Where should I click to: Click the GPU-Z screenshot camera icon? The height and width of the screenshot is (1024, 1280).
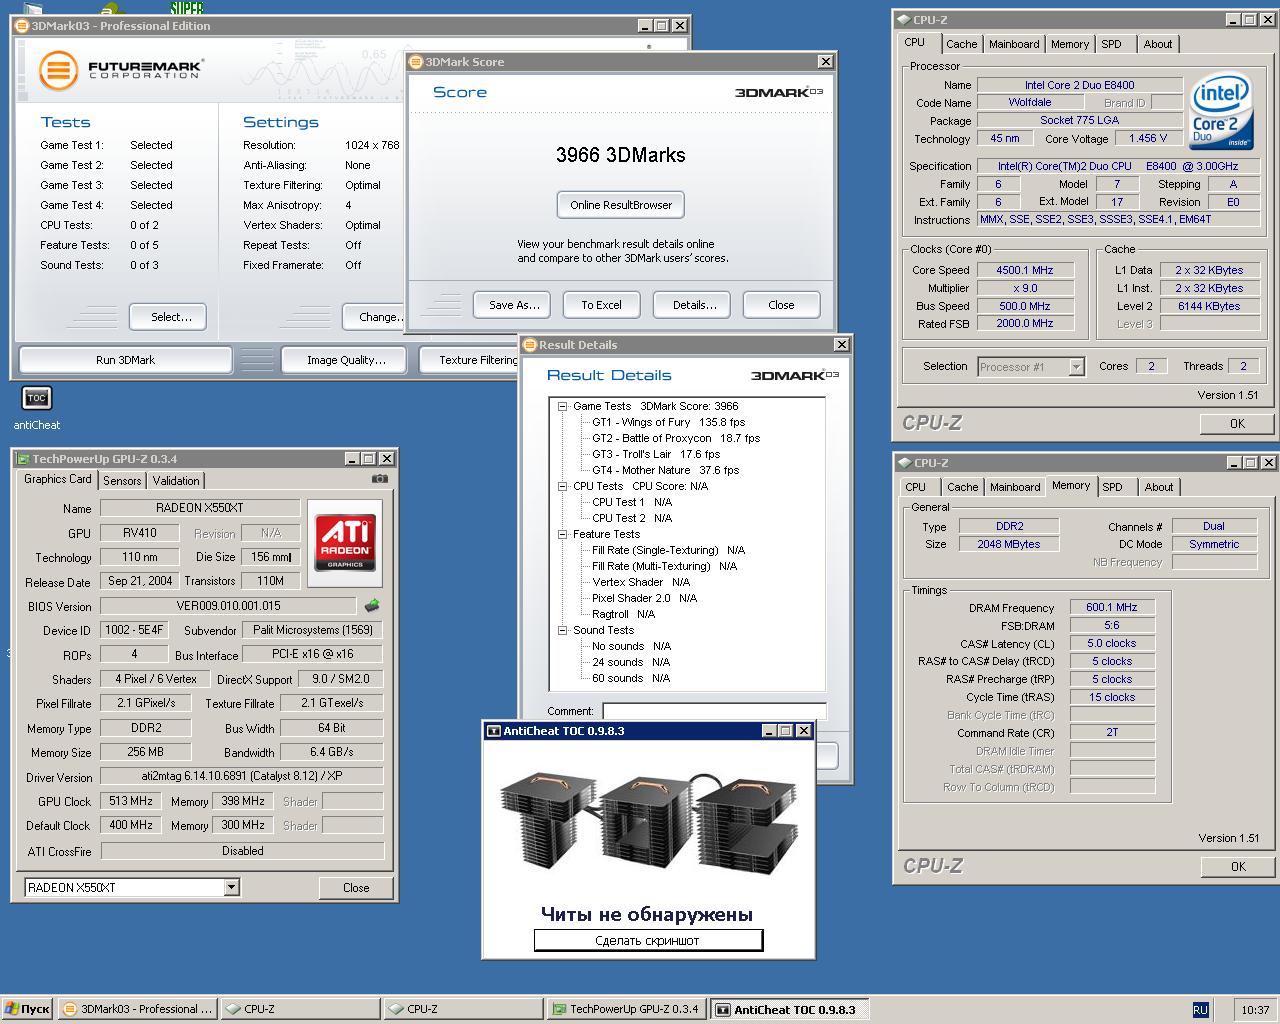coord(379,479)
